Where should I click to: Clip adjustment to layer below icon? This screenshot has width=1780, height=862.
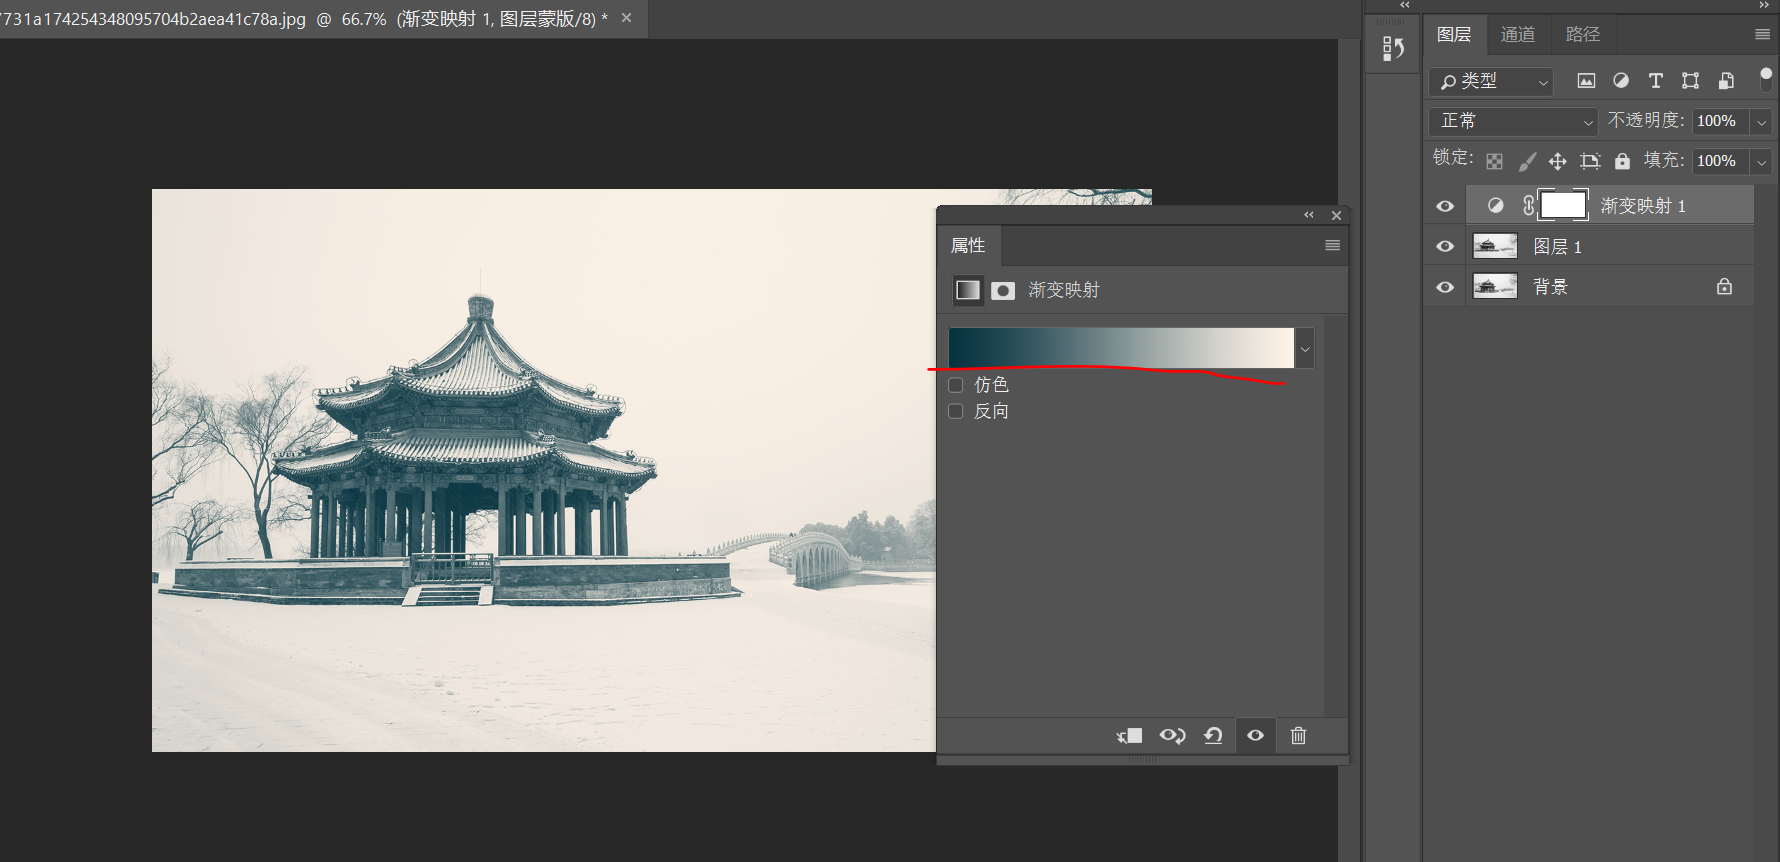(1130, 736)
